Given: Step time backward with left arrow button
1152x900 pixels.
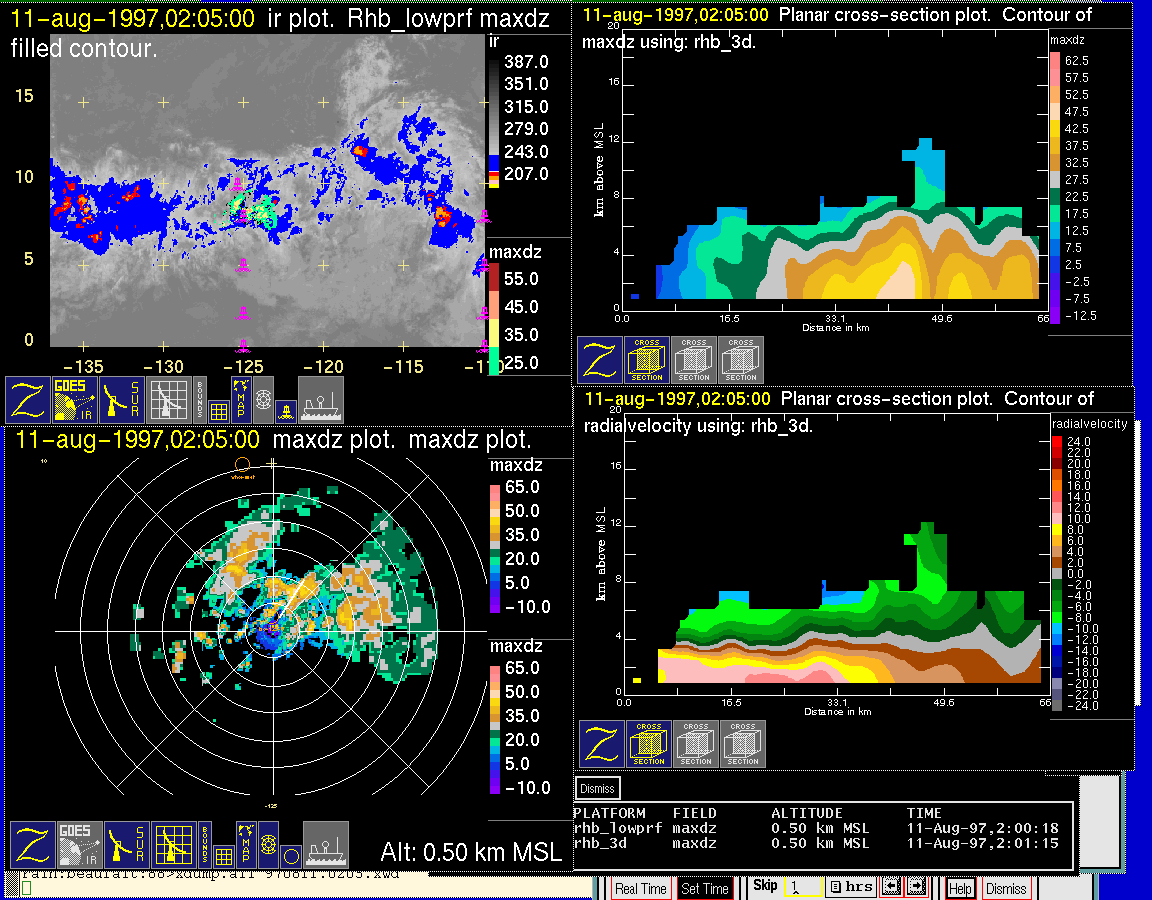Looking at the screenshot, I should (891, 887).
